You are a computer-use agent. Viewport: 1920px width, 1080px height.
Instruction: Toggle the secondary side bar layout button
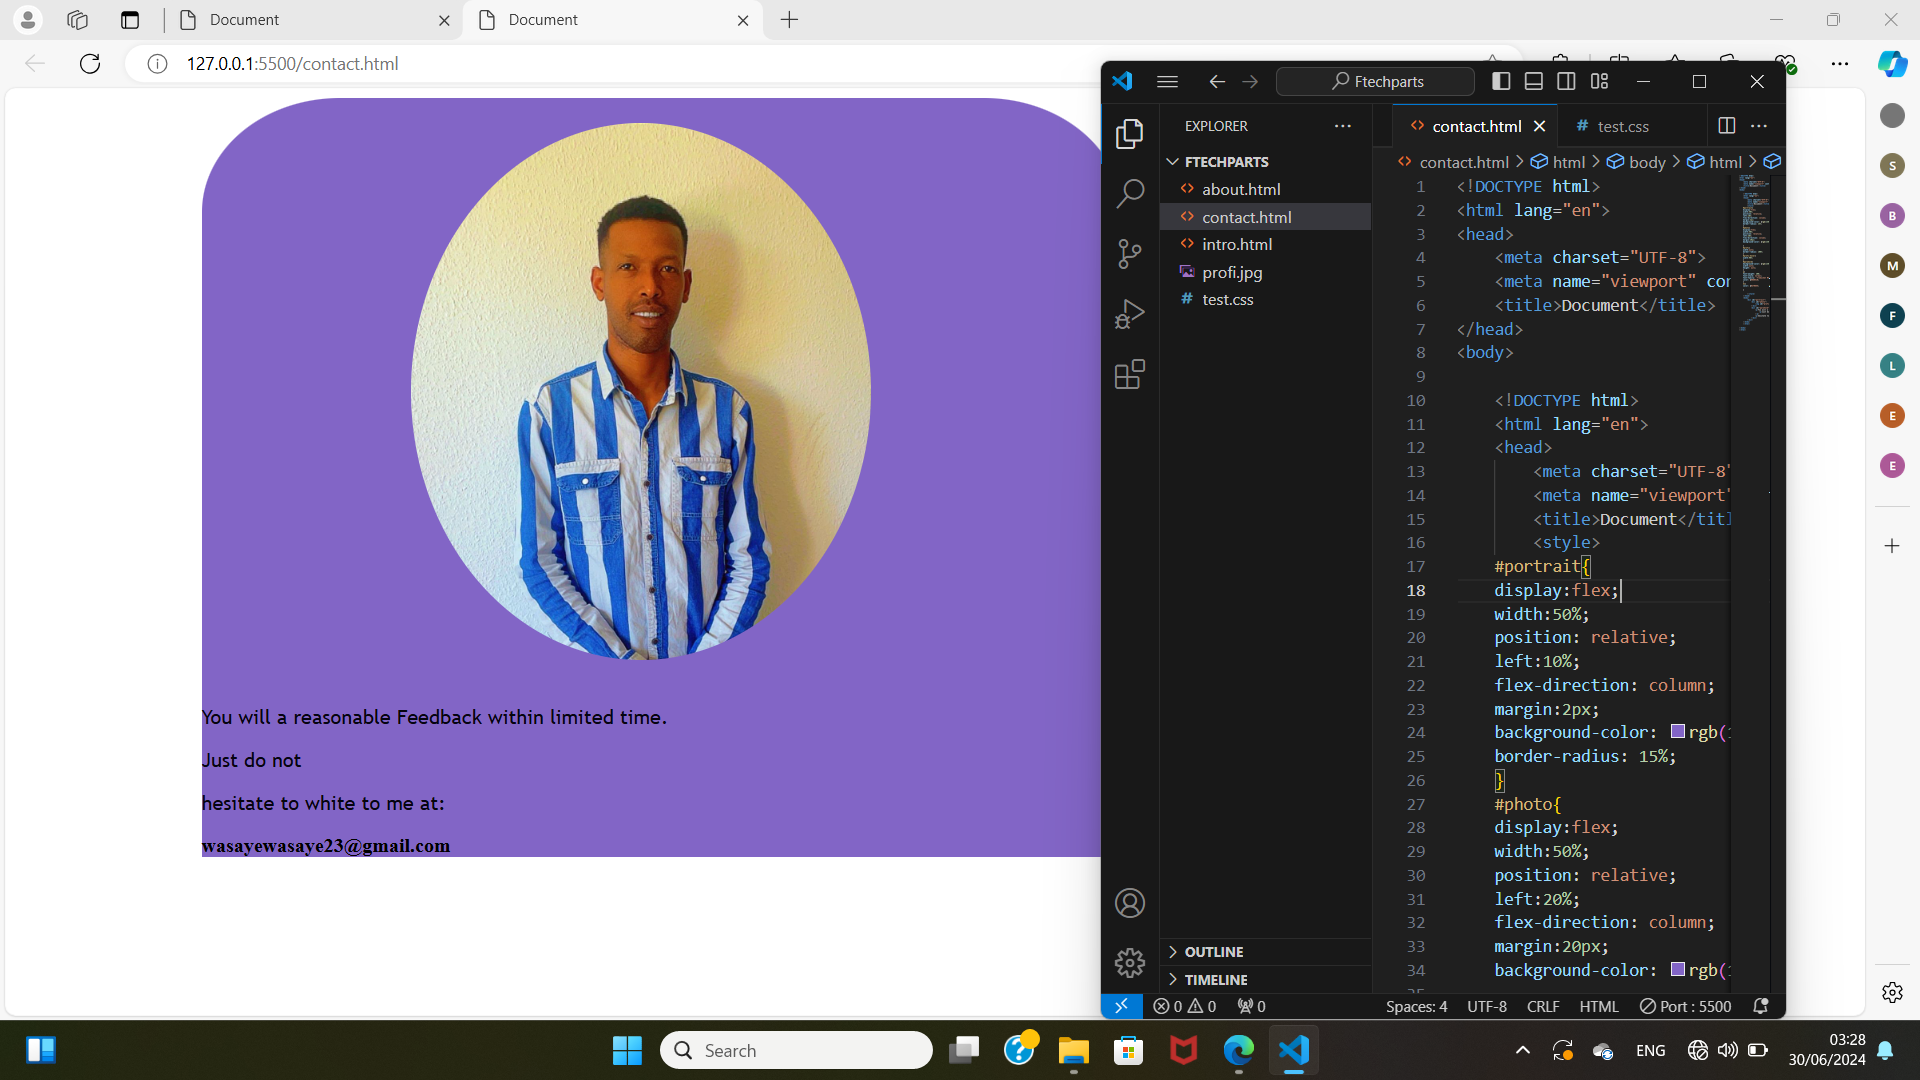[x=1566, y=82]
